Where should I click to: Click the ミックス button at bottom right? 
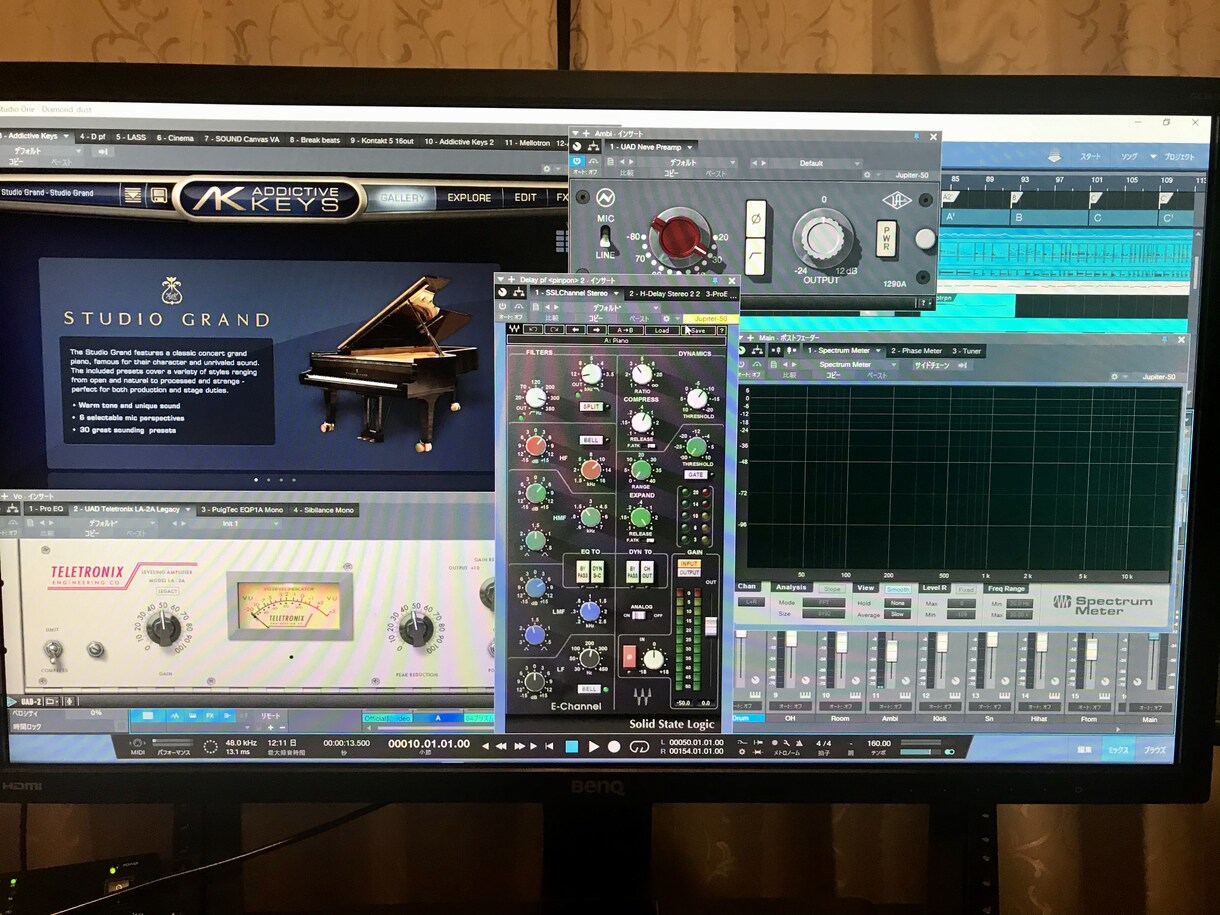(x=1116, y=749)
